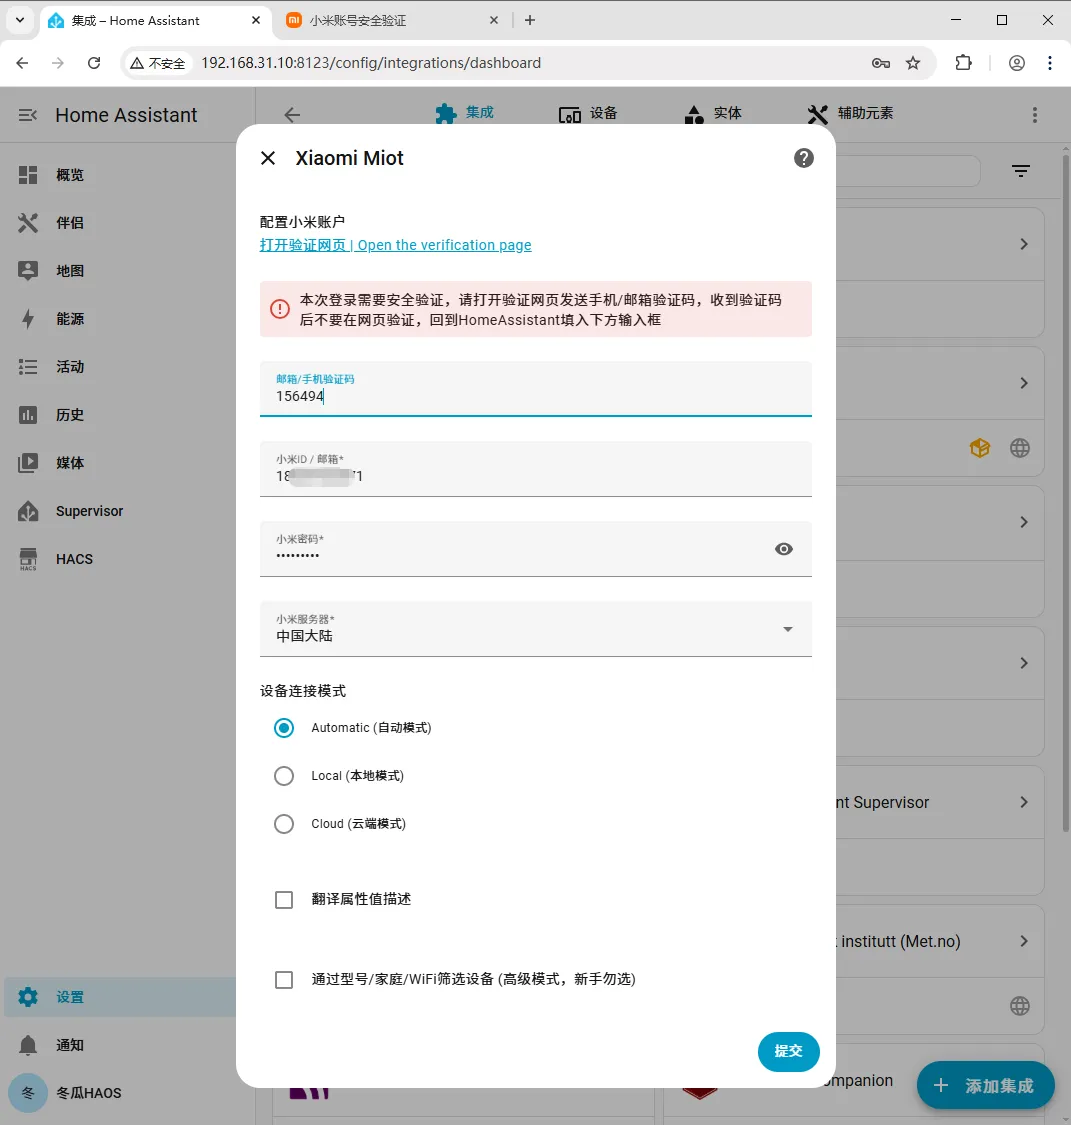Open the Chrome three-dot menu

(x=1049, y=63)
